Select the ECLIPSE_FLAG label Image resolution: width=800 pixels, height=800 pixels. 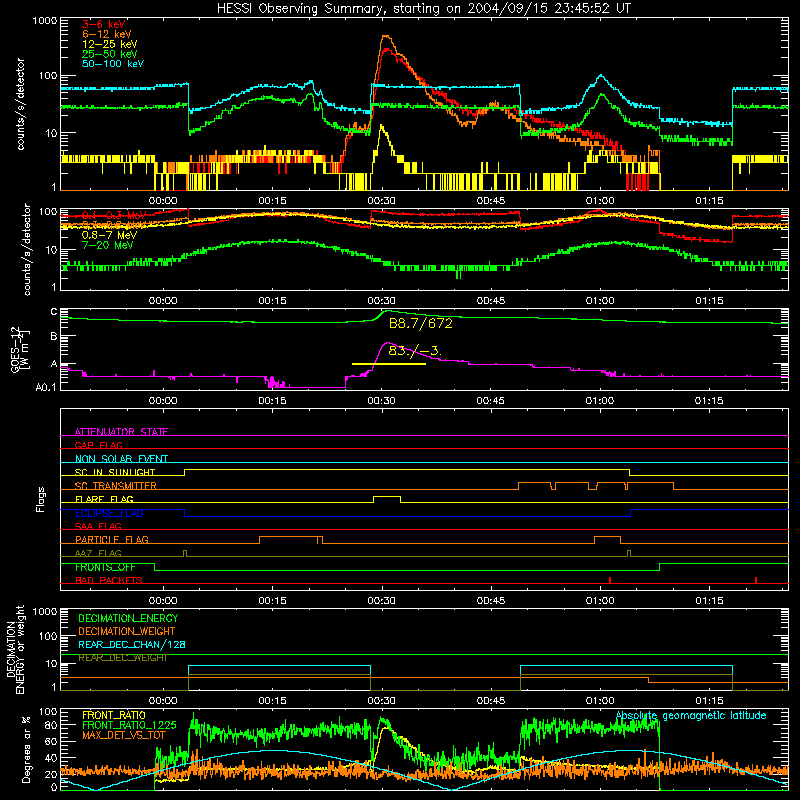(109, 513)
